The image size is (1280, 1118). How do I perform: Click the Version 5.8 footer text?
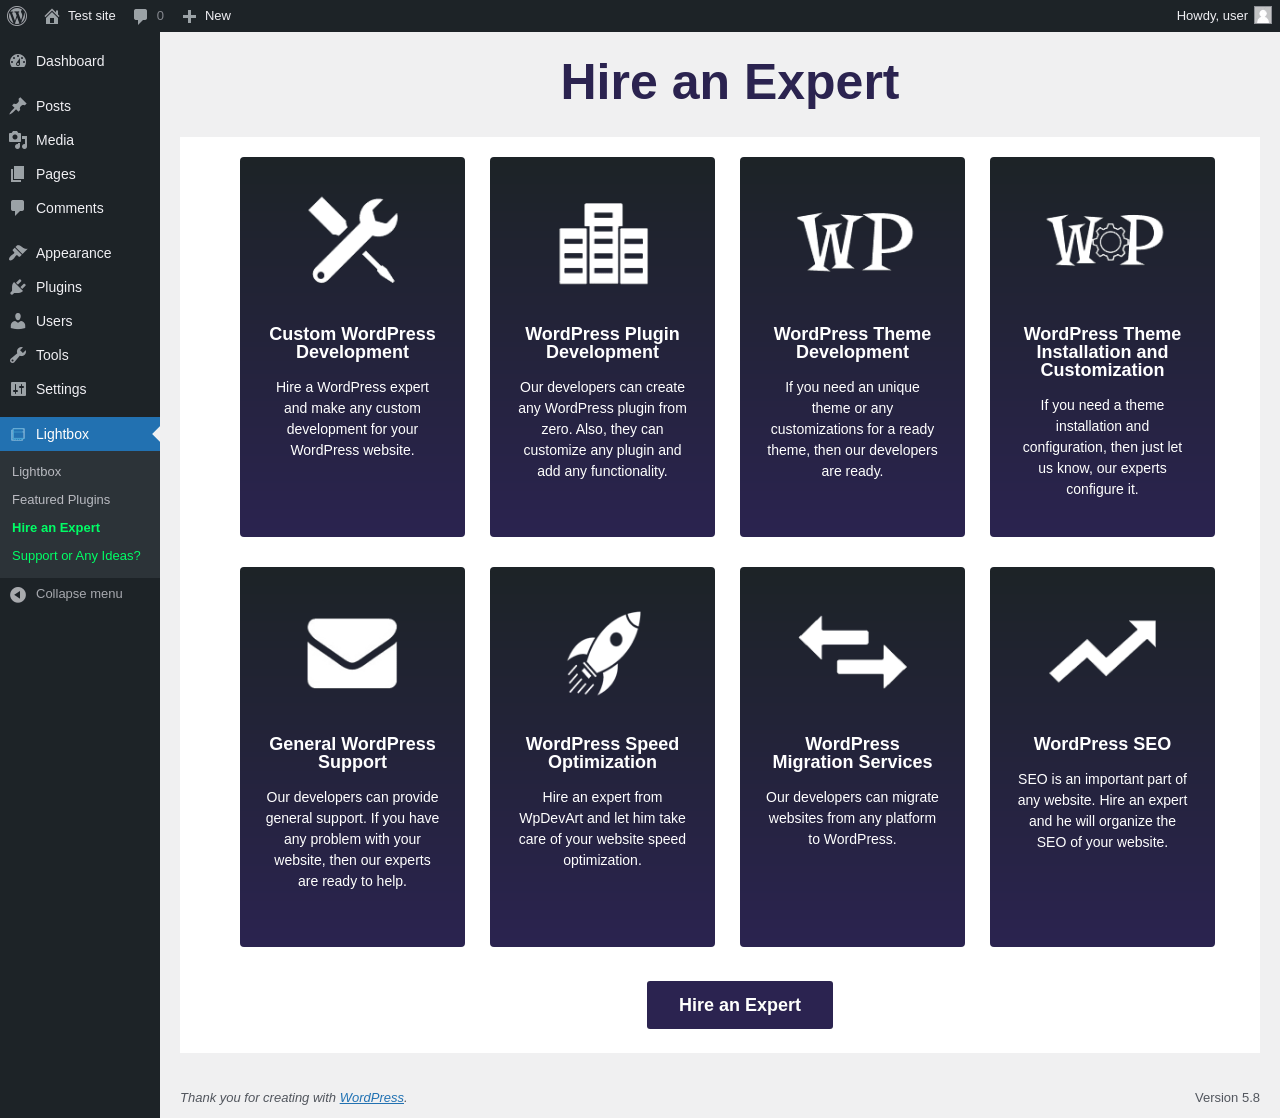[x=1227, y=1098]
